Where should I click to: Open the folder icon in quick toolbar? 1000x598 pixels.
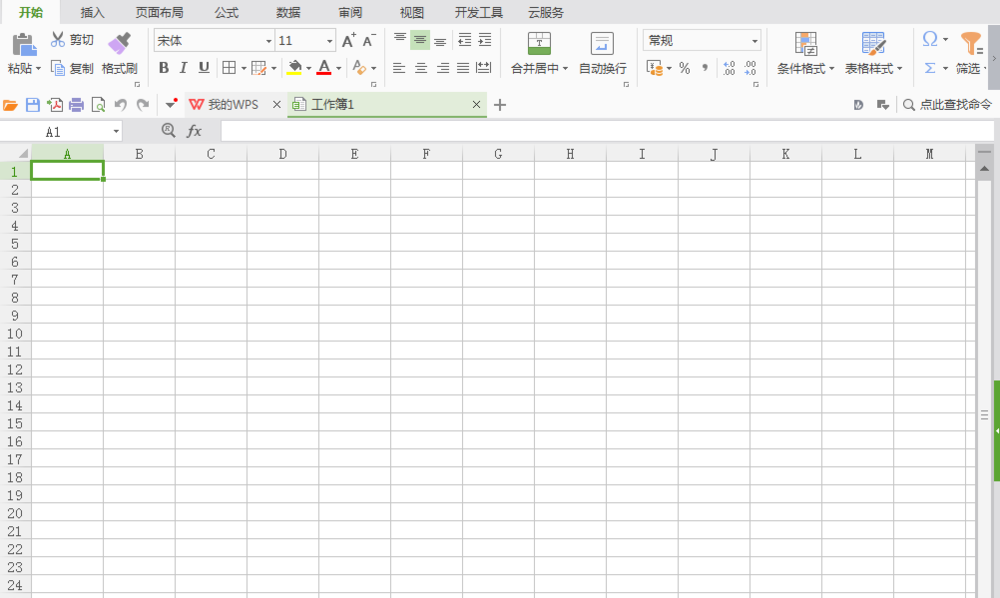coord(10,105)
